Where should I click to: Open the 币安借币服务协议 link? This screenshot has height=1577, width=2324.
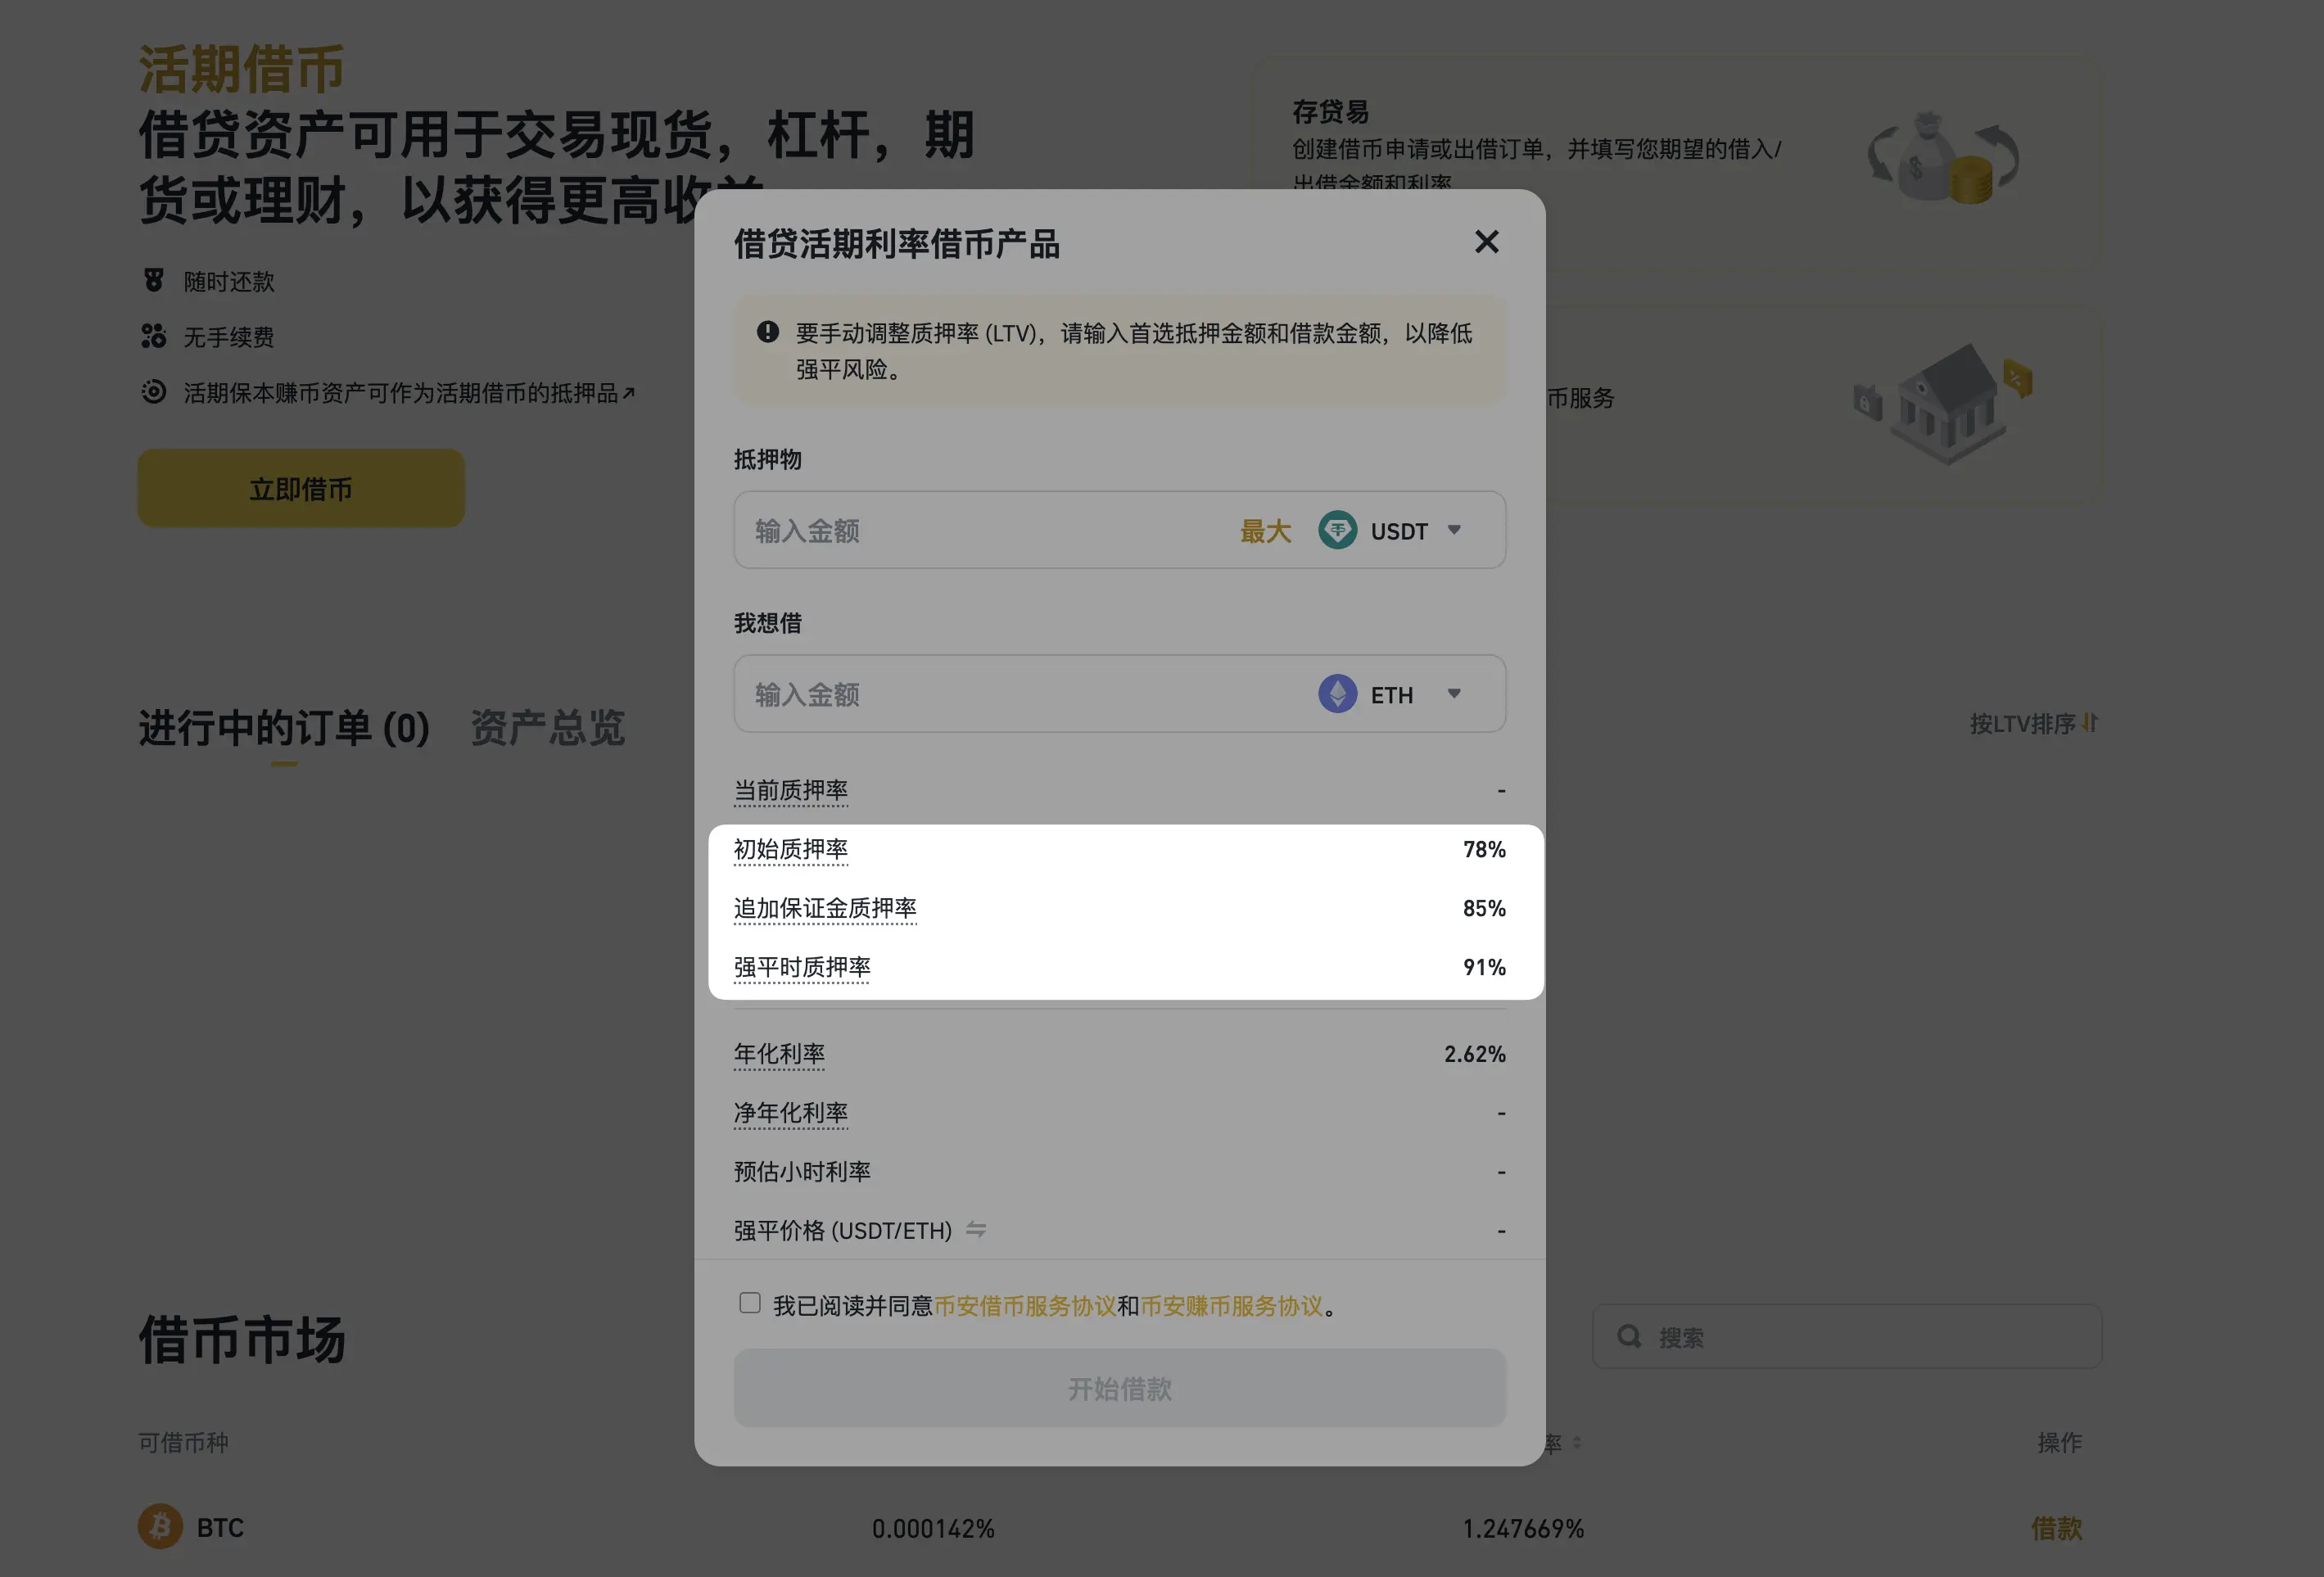[1025, 1306]
